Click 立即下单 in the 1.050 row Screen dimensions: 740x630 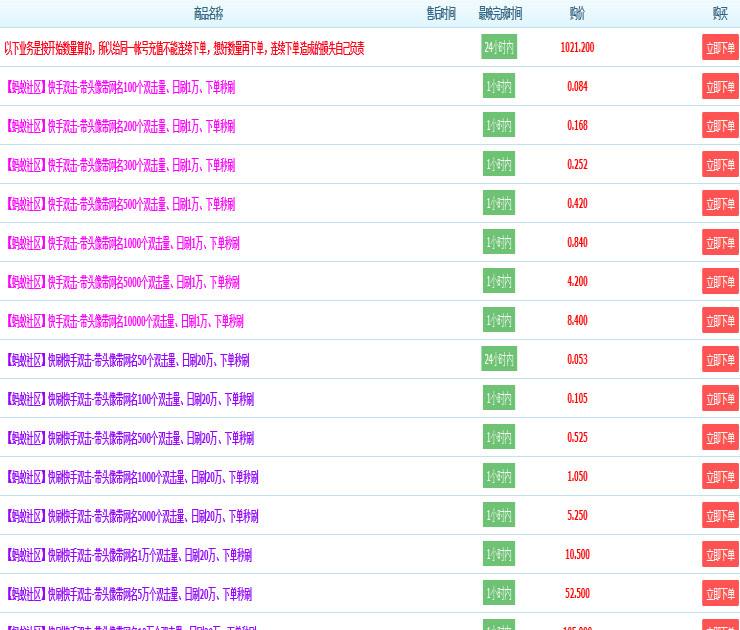point(720,477)
